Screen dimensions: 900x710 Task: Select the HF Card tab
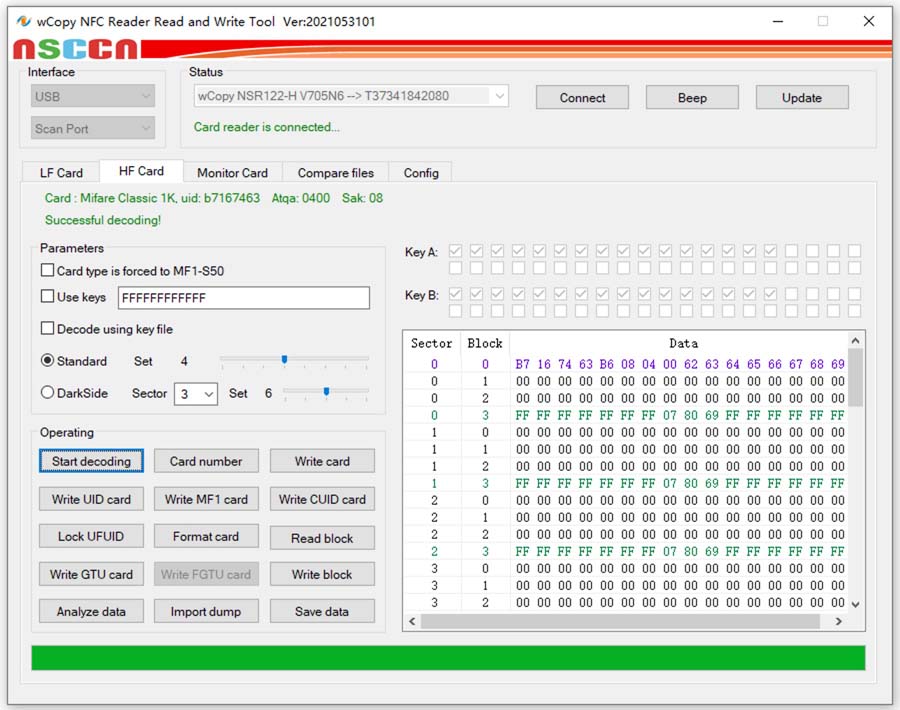pyautogui.click(x=141, y=171)
